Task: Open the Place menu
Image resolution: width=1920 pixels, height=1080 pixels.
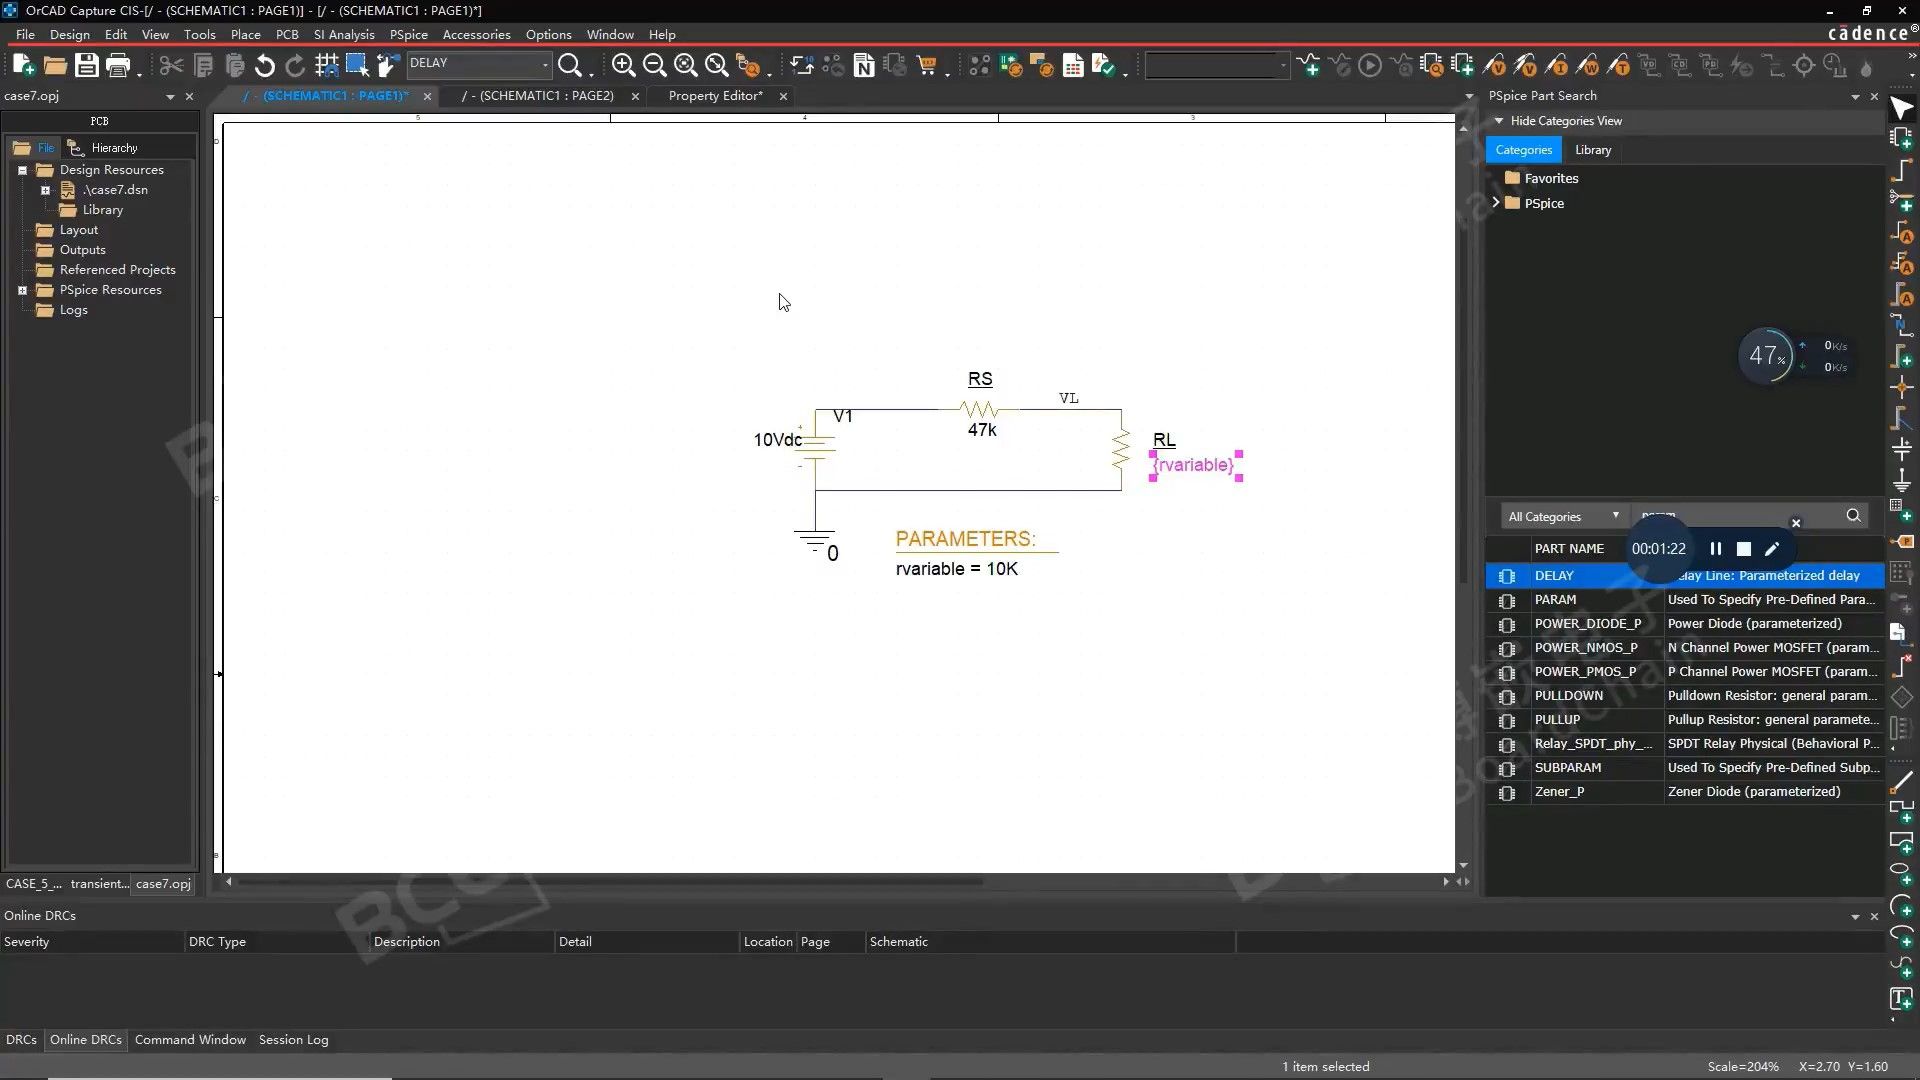Action: (245, 34)
